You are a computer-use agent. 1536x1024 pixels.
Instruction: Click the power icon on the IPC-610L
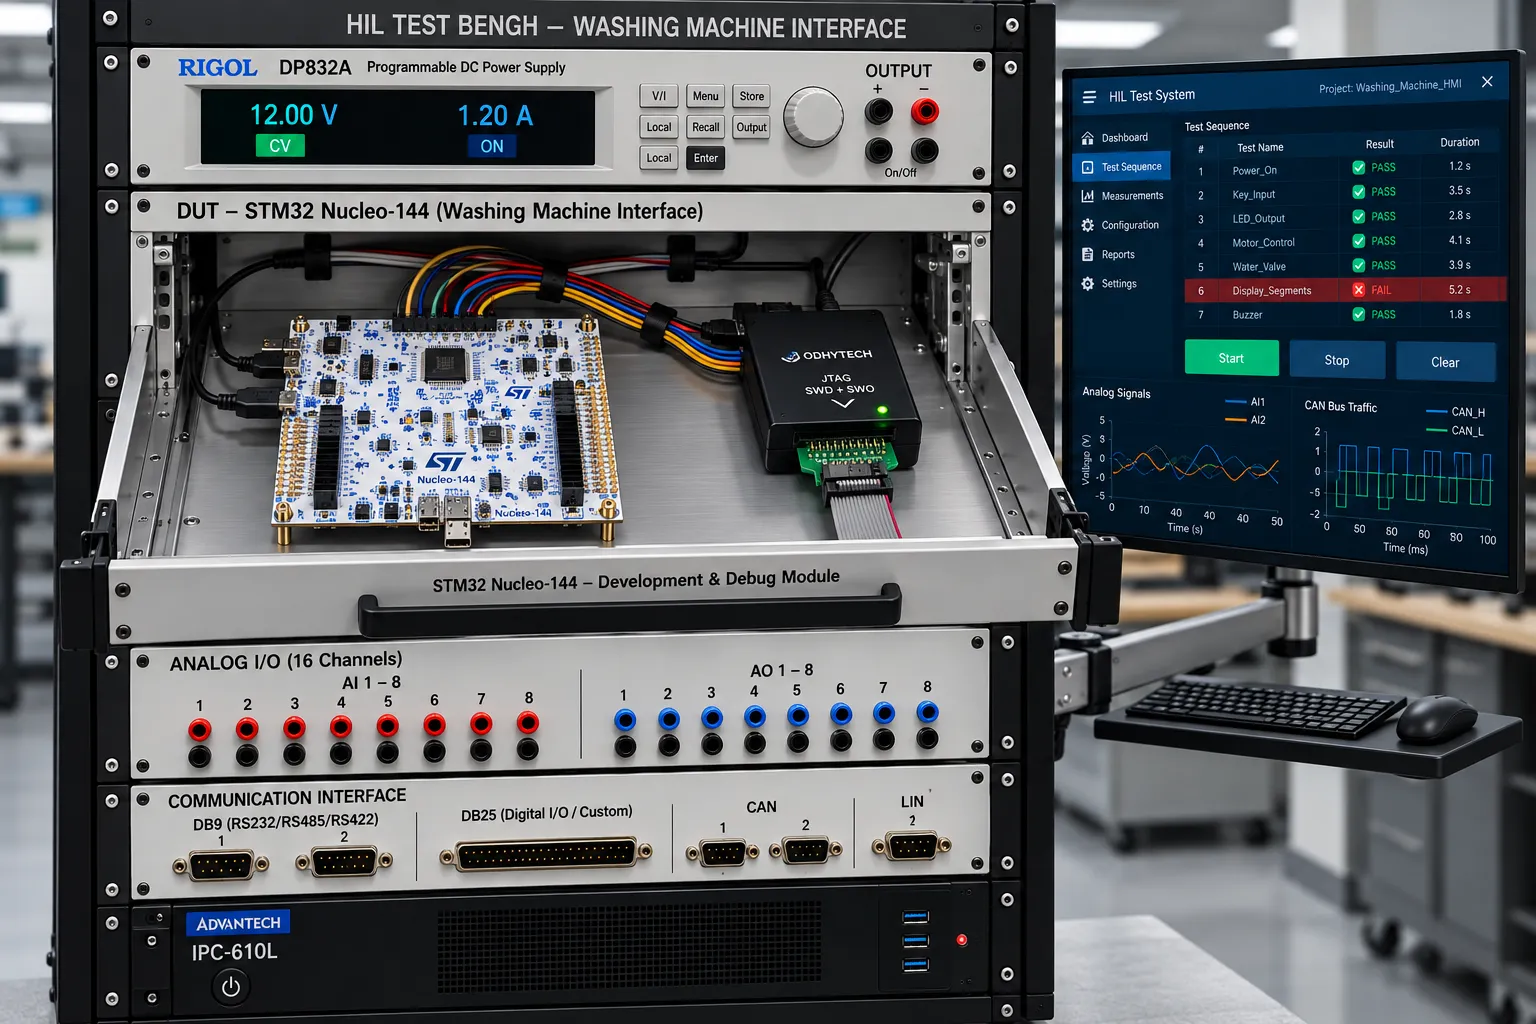pos(231,987)
